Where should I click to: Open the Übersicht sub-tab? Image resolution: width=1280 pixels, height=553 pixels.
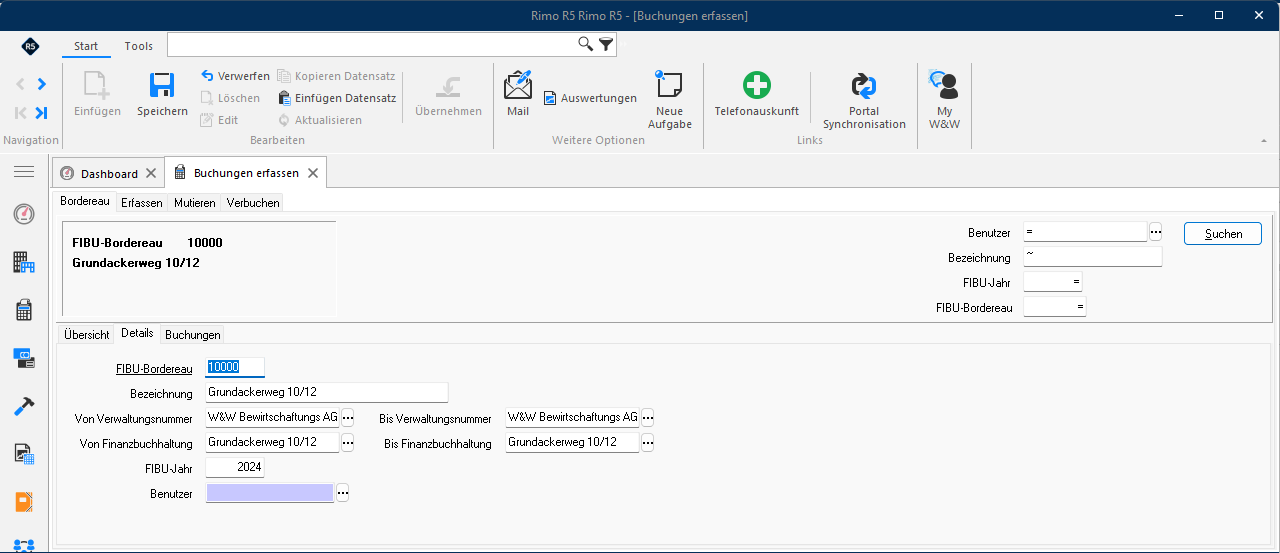click(87, 335)
